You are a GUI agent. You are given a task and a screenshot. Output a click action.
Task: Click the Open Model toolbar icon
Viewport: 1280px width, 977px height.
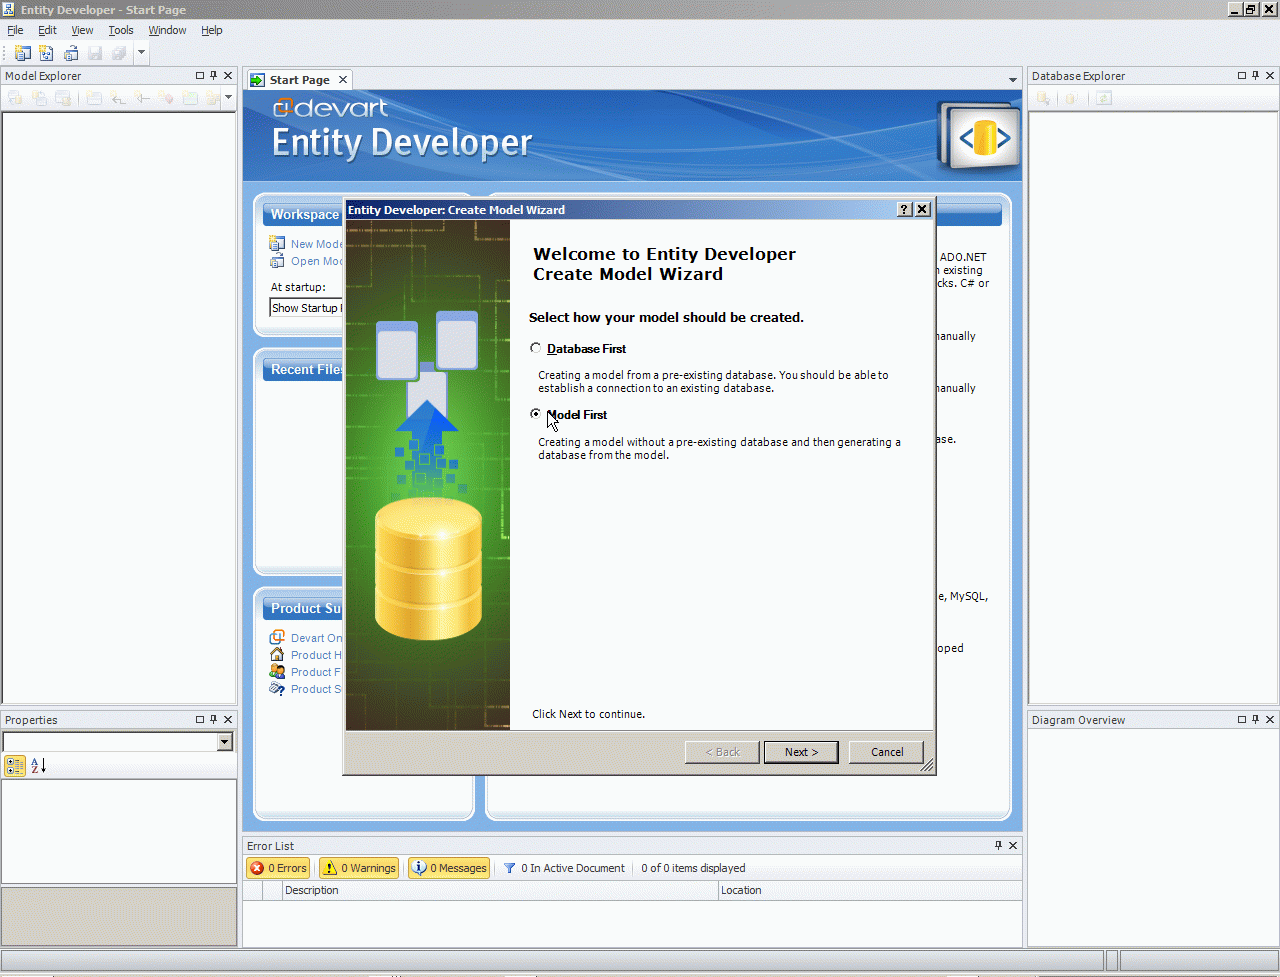[71, 53]
